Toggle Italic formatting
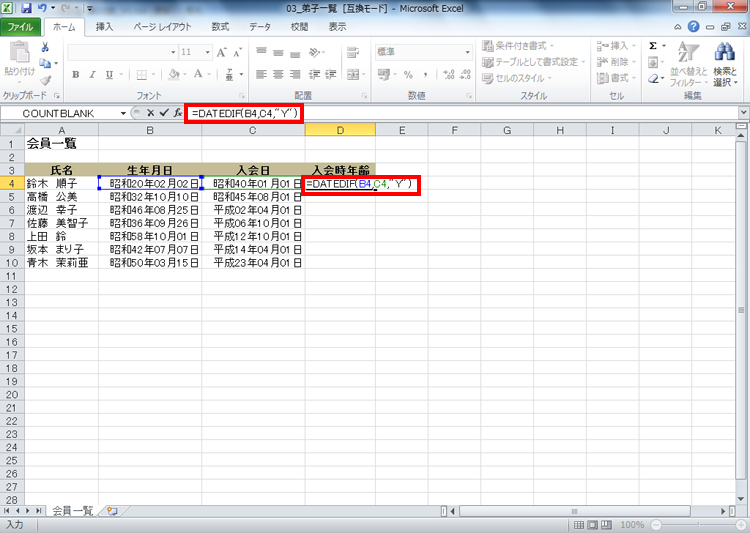750x533 pixels. click(x=92, y=75)
